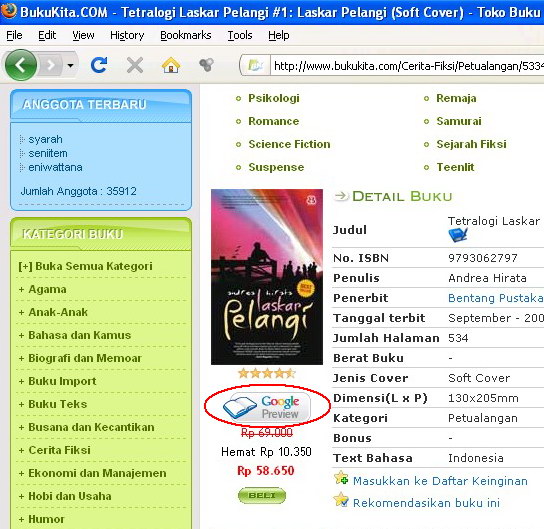The width and height of the screenshot is (544, 529).
Task: Click the author name Andrea Hirata
Action: [487, 278]
